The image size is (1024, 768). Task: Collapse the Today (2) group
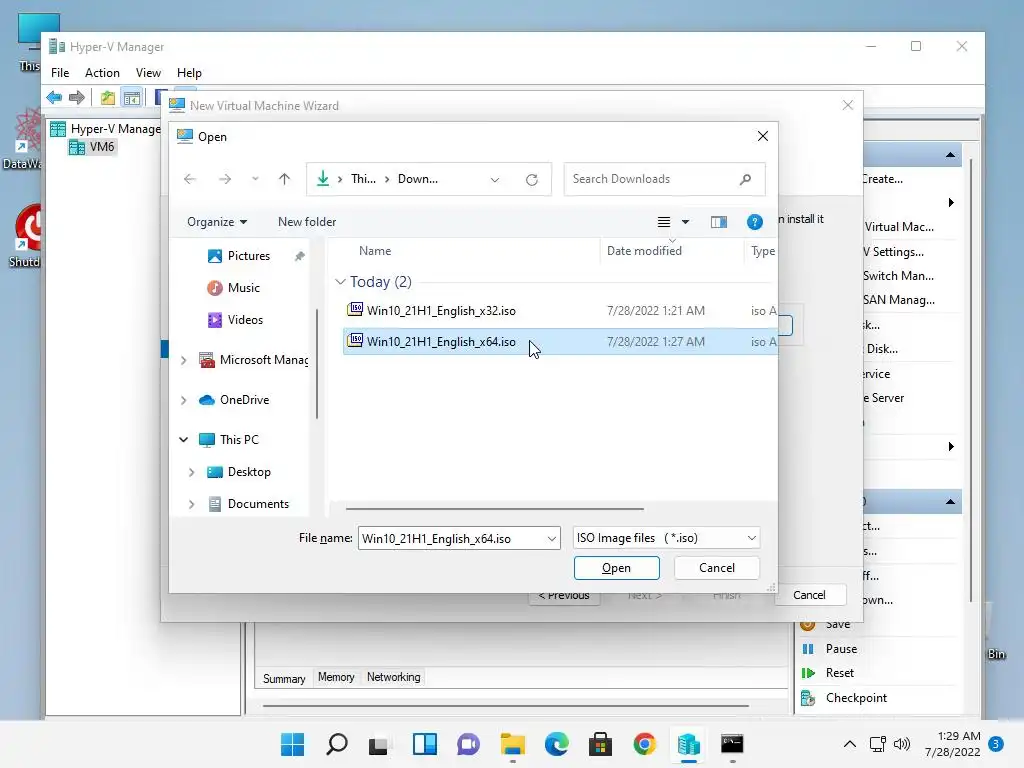340,281
